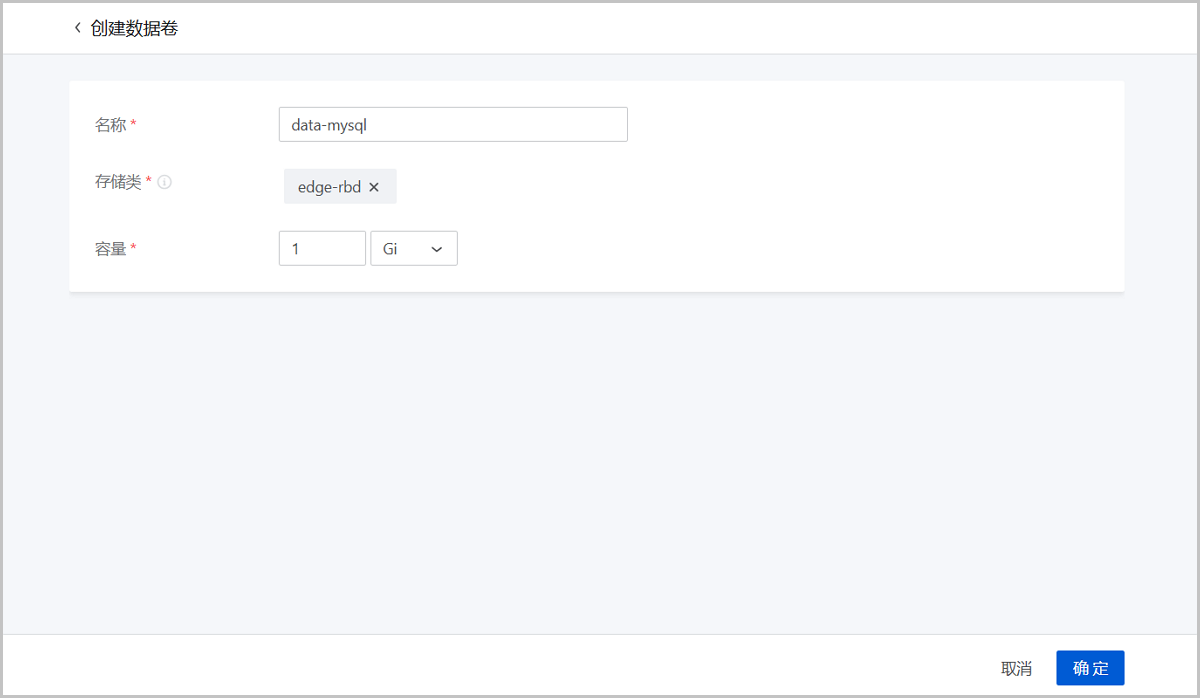Click the end of the data-mysql text box
The width and height of the screenshot is (1200, 698).
[600, 125]
